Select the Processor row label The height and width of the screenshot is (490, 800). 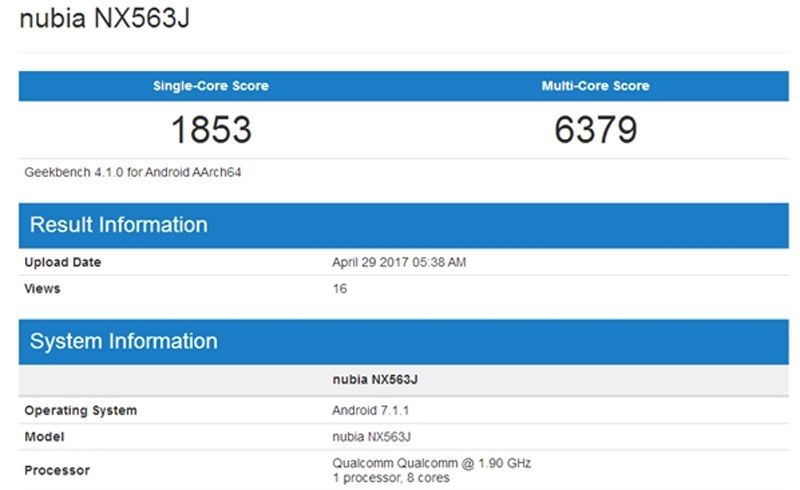57,470
